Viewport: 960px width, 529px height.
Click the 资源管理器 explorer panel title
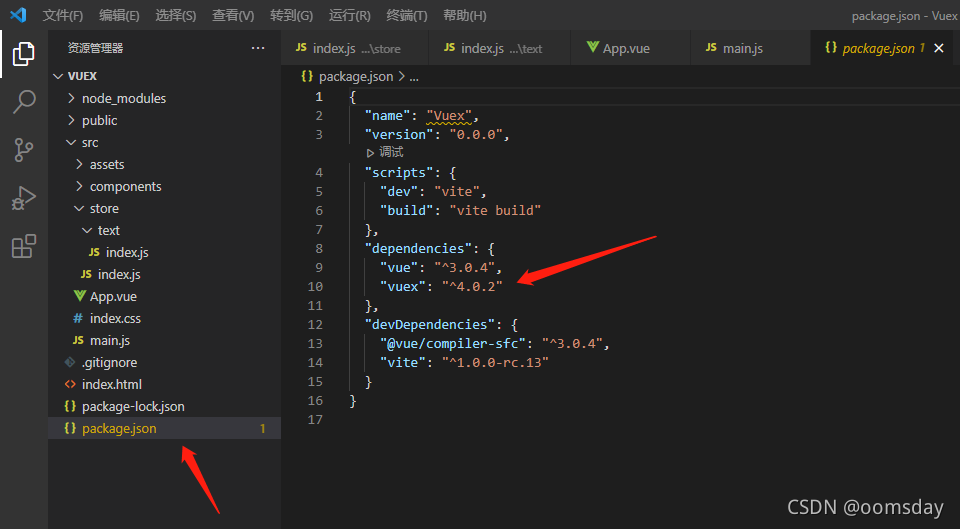[x=96, y=48]
